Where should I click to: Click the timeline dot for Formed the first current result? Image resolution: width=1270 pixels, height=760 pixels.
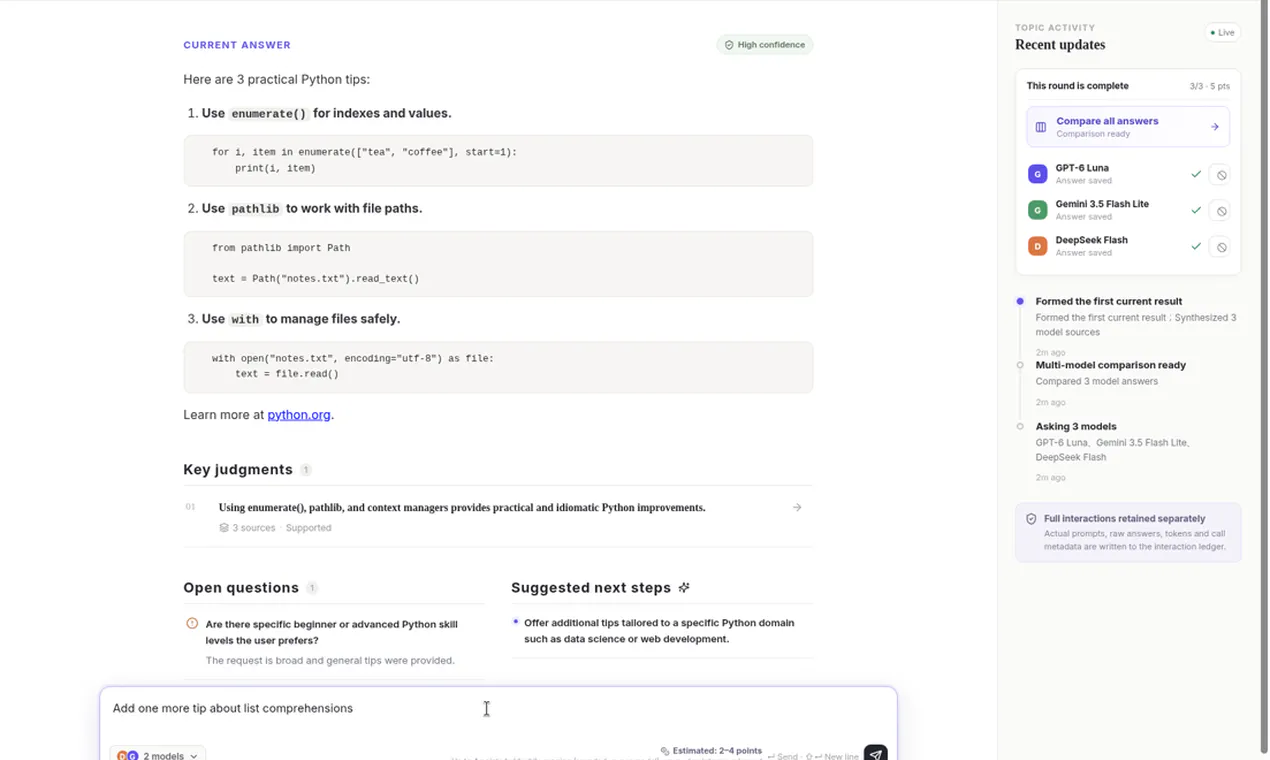pos(1020,301)
